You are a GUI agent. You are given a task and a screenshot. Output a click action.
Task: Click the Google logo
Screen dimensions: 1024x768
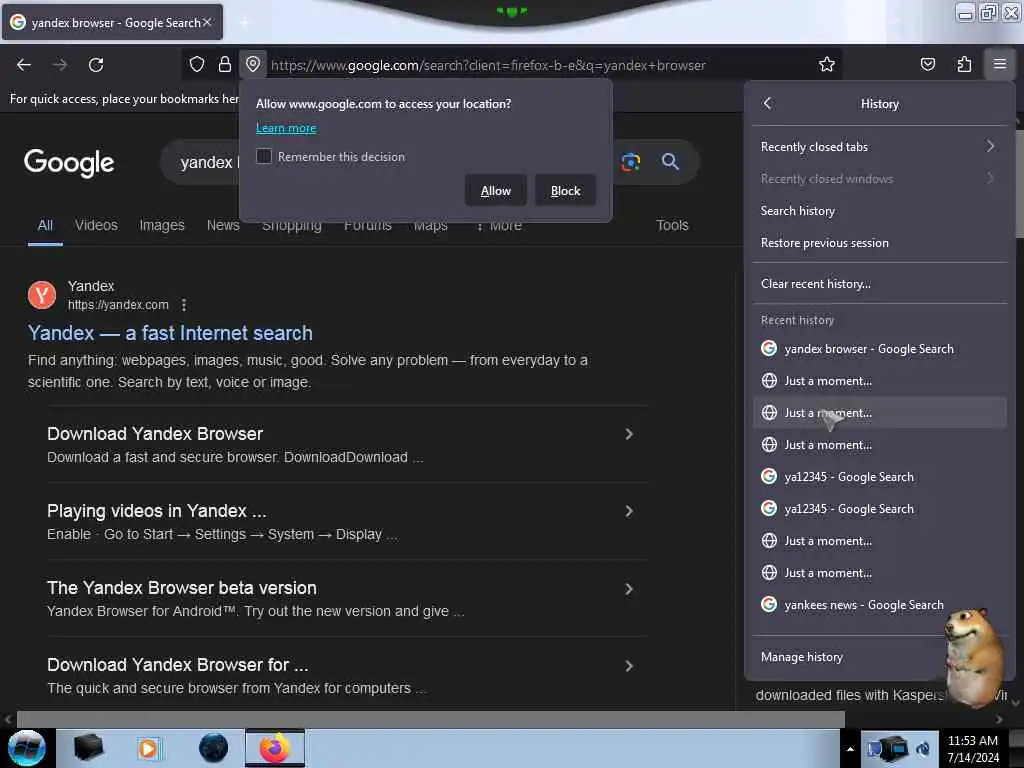(69, 163)
